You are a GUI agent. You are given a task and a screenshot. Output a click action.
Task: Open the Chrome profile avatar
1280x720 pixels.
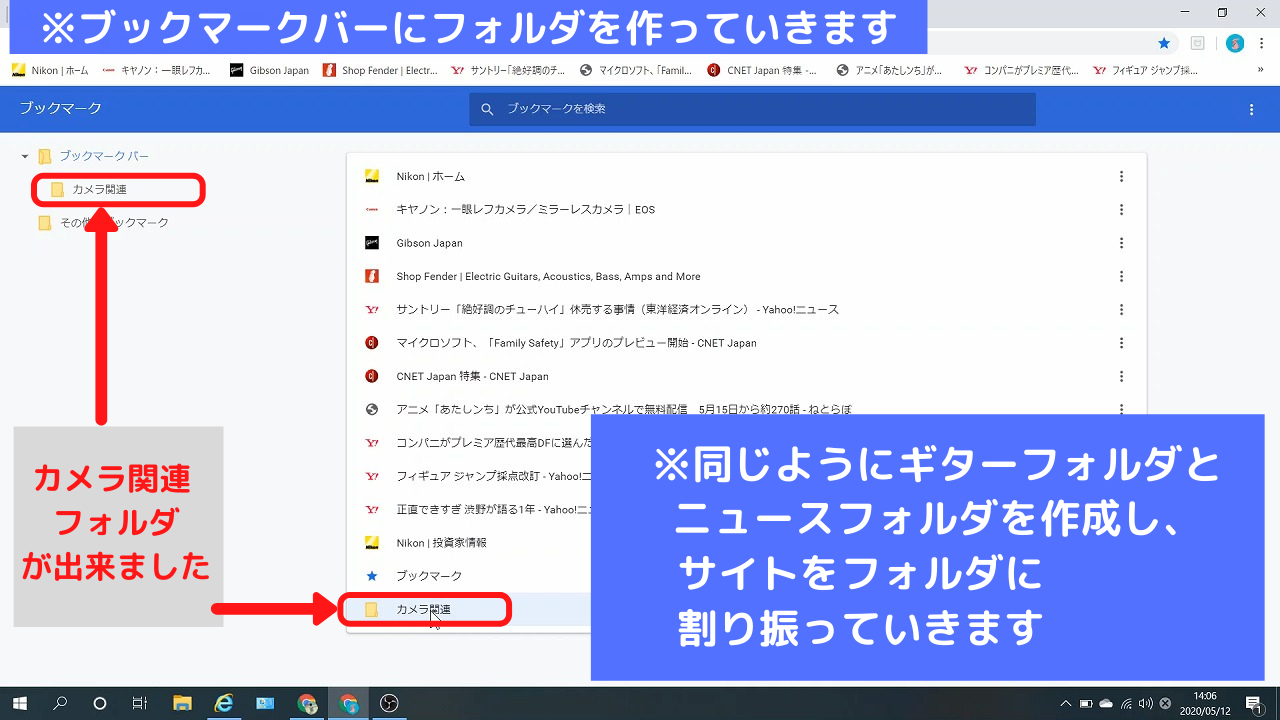[x=1235, y=44]
